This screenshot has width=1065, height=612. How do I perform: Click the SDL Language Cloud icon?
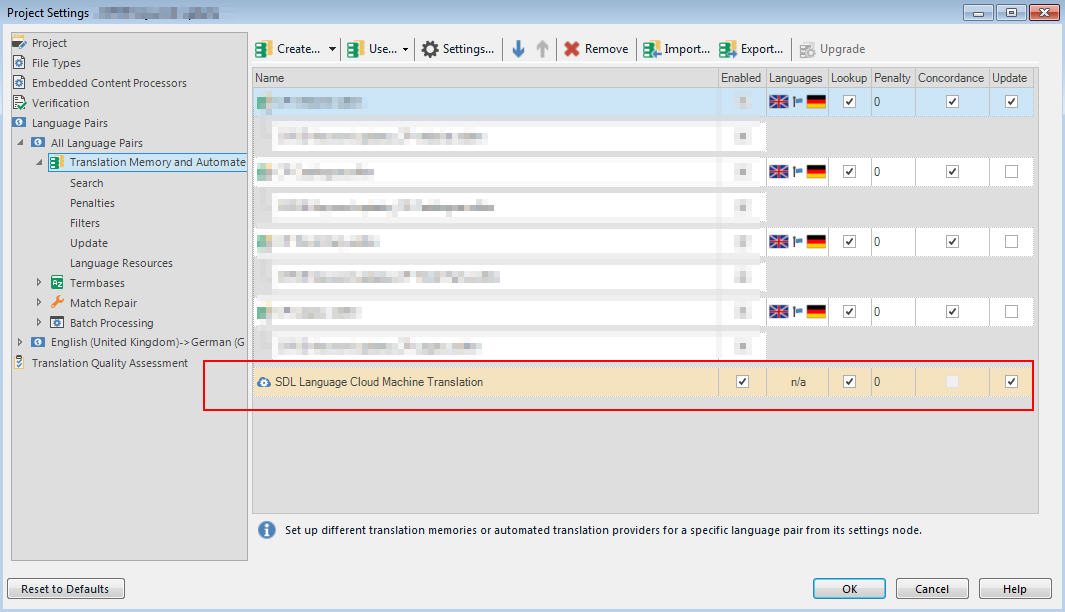pos(264,382)
